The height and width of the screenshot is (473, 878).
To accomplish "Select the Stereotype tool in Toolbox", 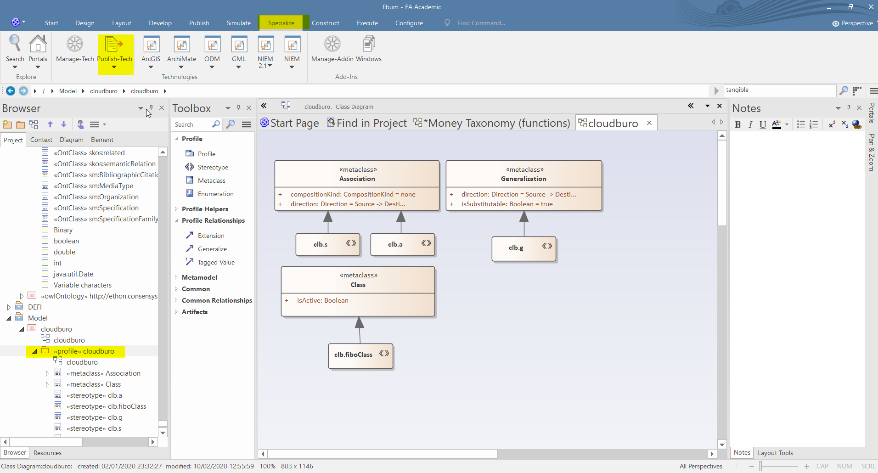I will 209,167.
